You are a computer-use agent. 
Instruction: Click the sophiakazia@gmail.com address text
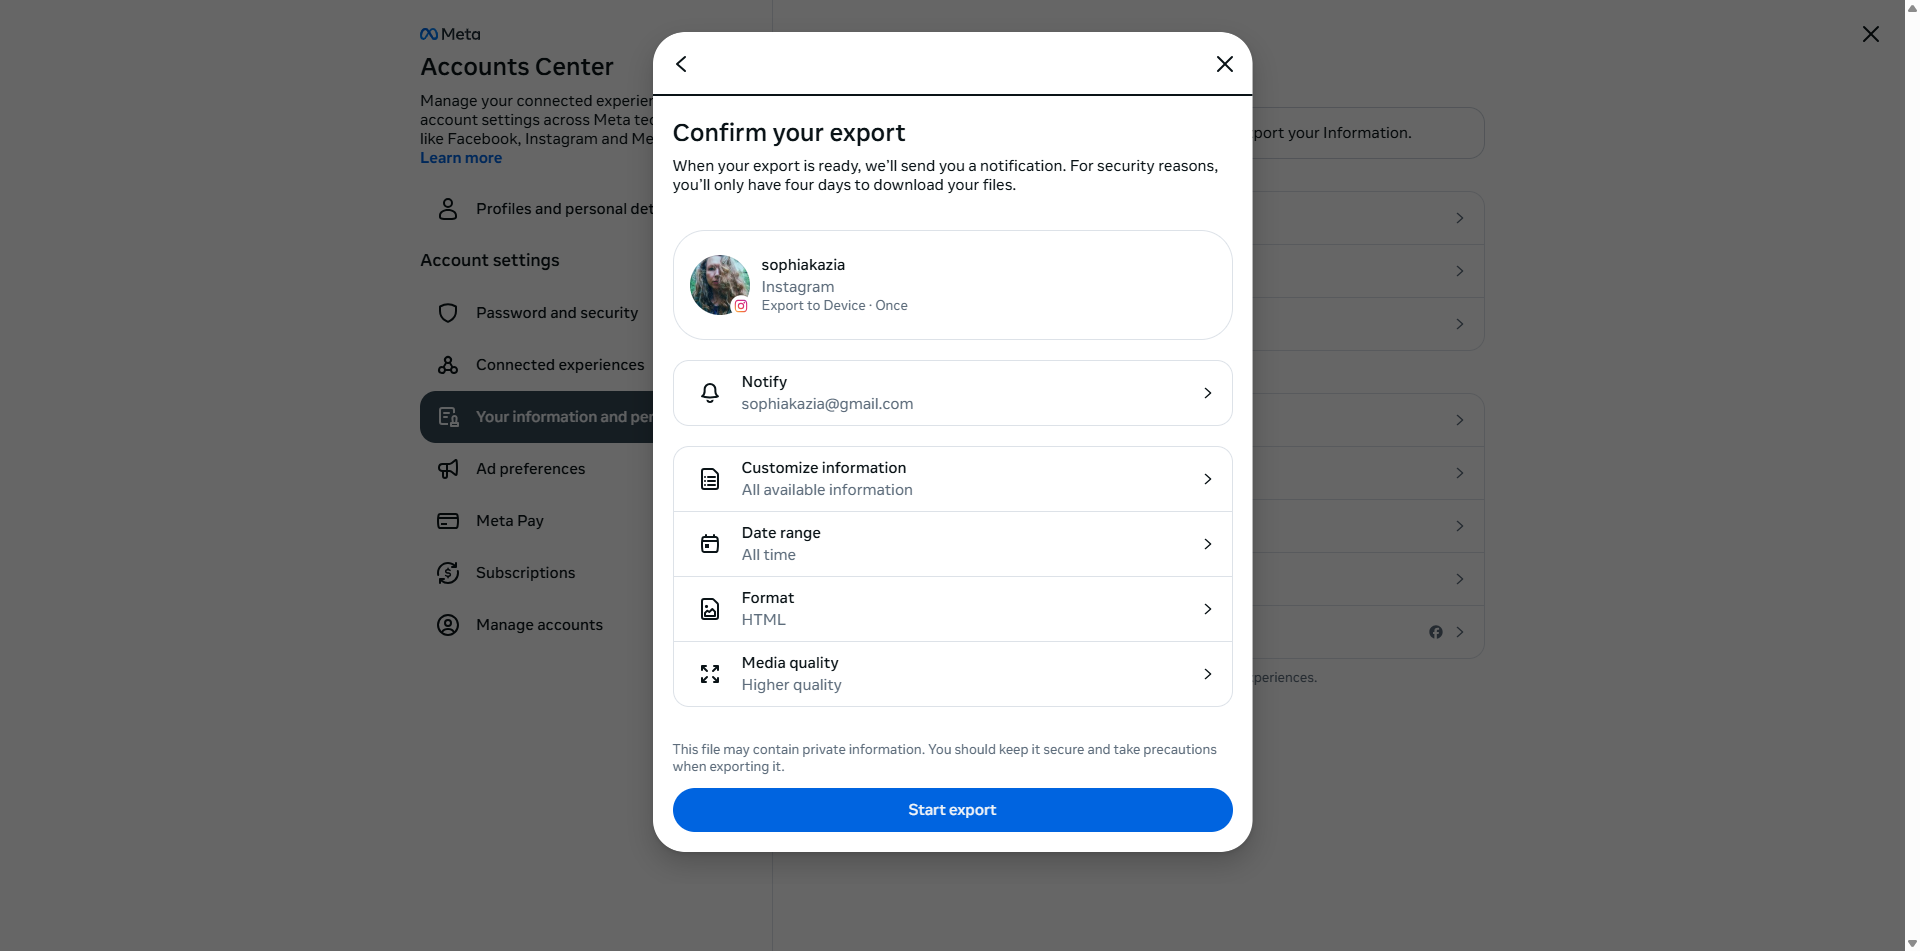tap(827, 404)
